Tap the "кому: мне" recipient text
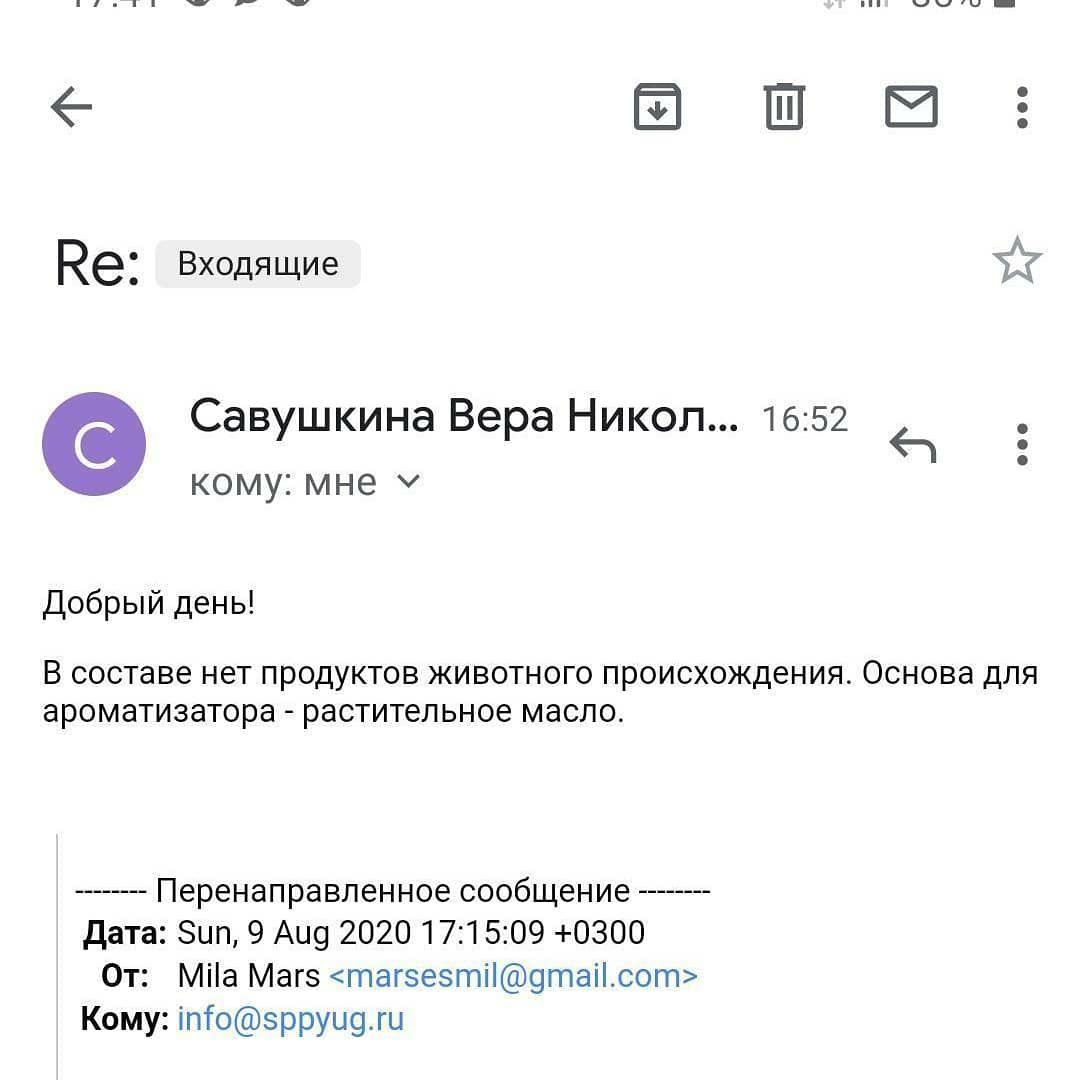This screenshot has width=1080, height=1080. point(283,482)
